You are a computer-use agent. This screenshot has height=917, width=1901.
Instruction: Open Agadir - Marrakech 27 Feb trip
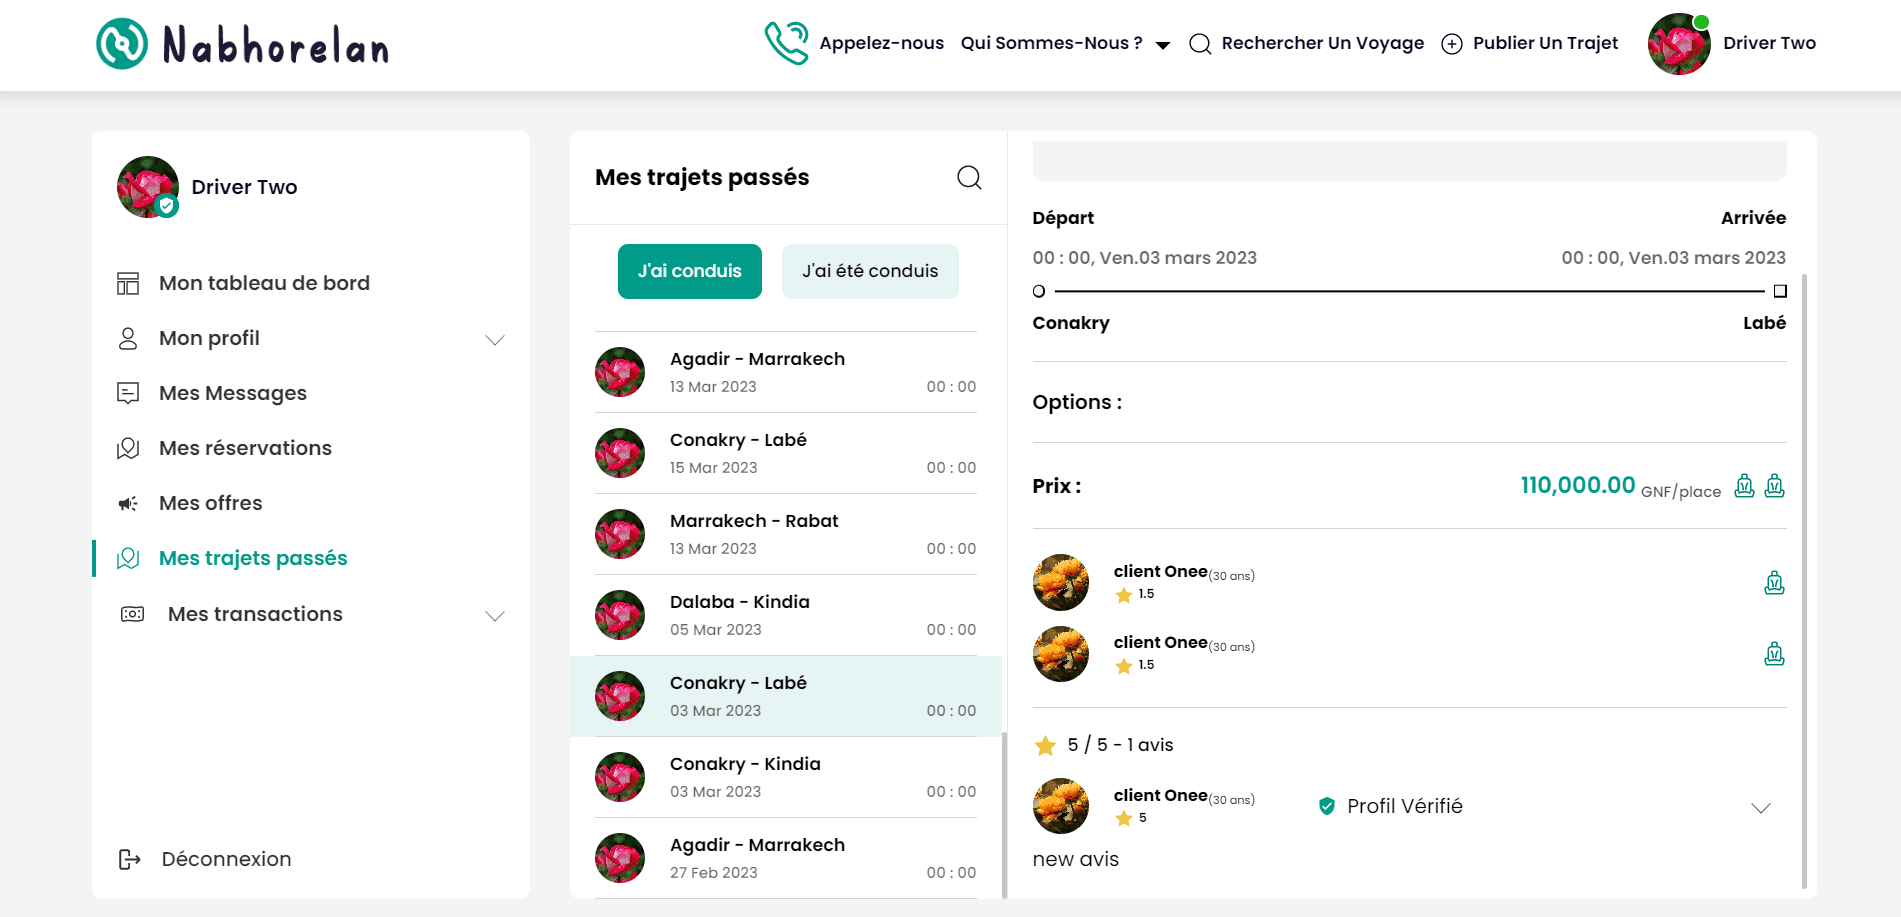786,858
